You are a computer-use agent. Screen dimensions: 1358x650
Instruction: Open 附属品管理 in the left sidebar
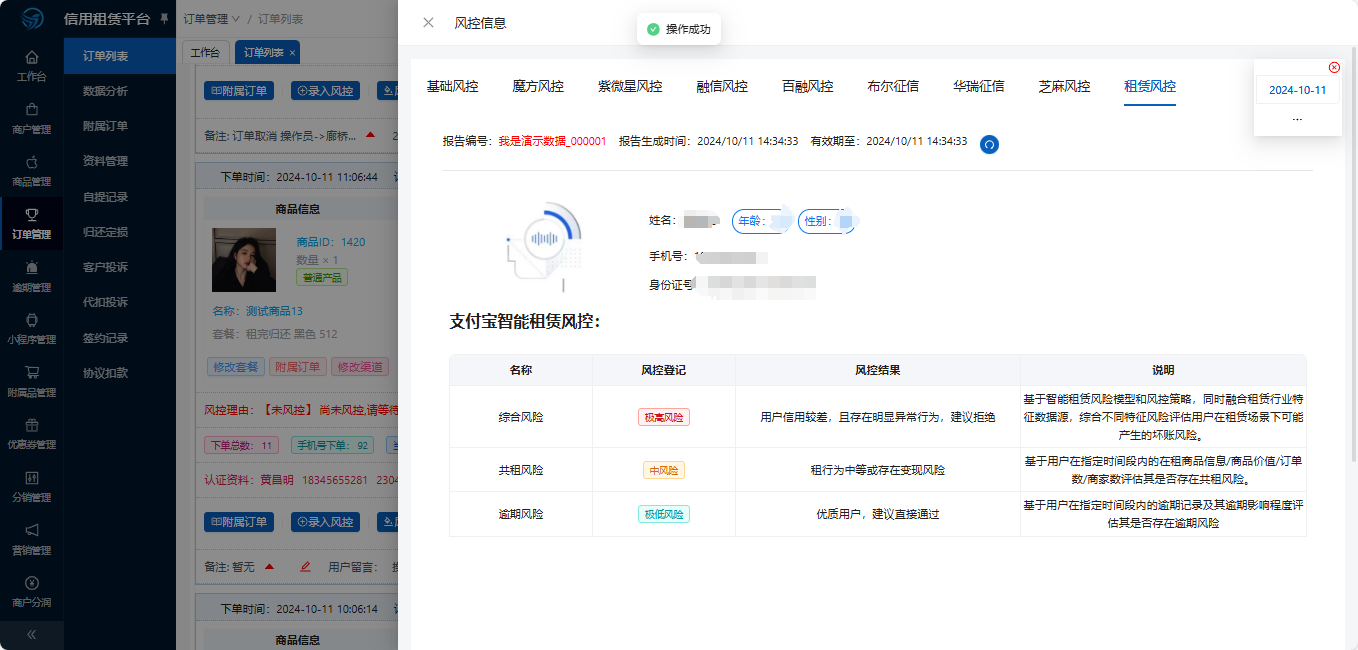click(31, 381)
